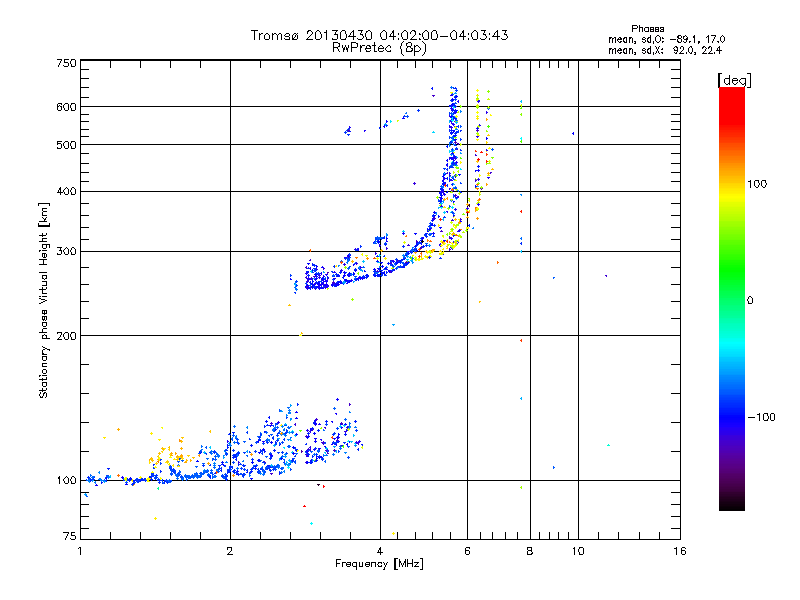Select the 'mean, sd,O: -89.1, 17.0' line

[x=666, y=39]
